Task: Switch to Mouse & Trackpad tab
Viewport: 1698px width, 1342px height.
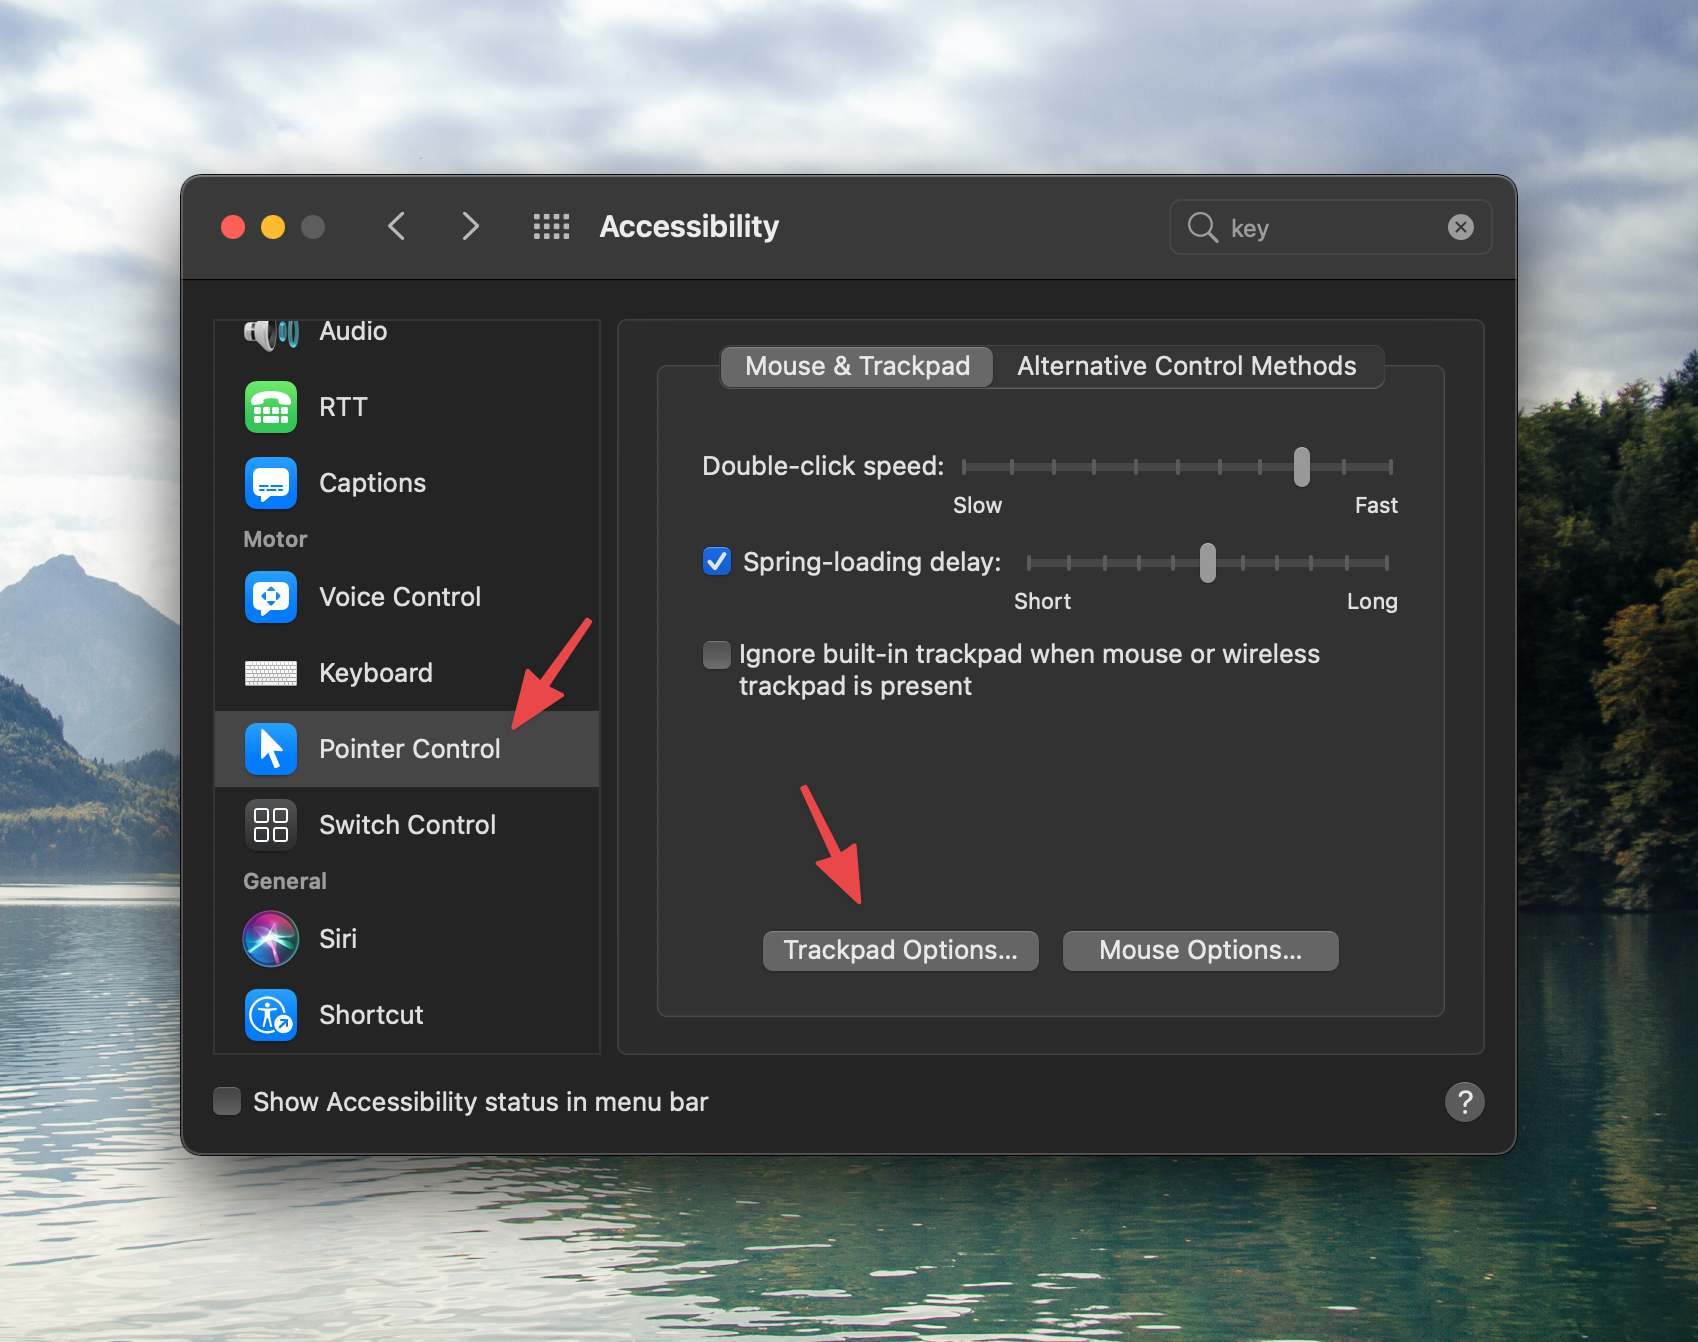Action: coord(857,366)
